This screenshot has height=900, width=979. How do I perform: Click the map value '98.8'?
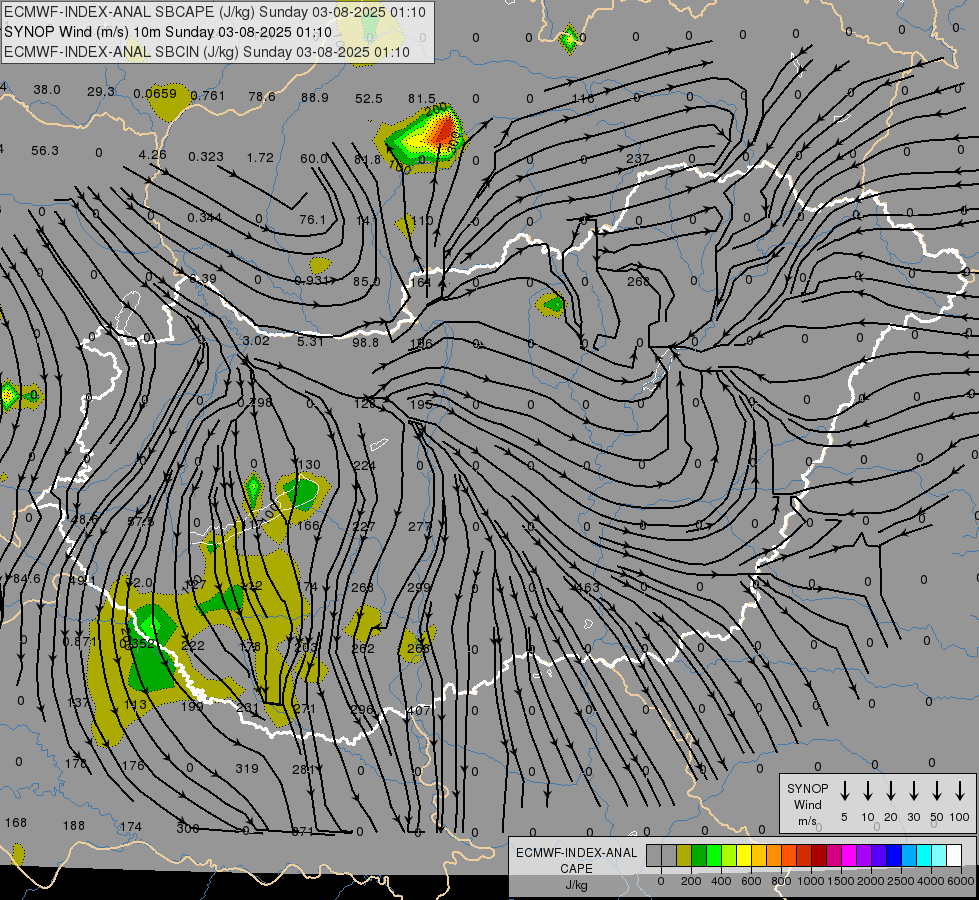coord(365,342)
